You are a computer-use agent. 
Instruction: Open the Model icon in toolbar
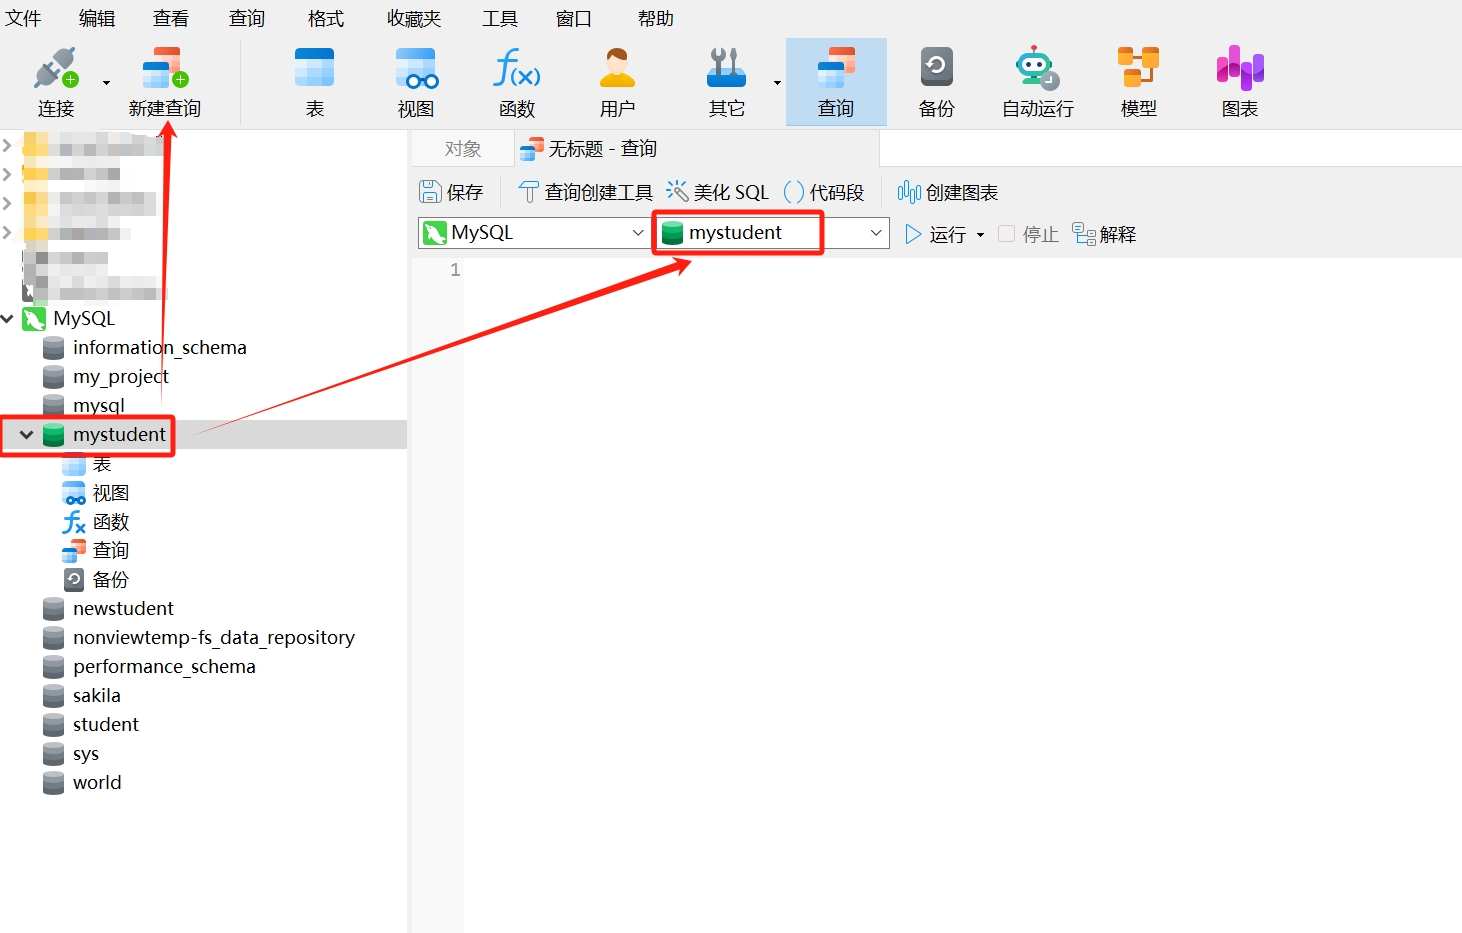(x=1138, y=69)
